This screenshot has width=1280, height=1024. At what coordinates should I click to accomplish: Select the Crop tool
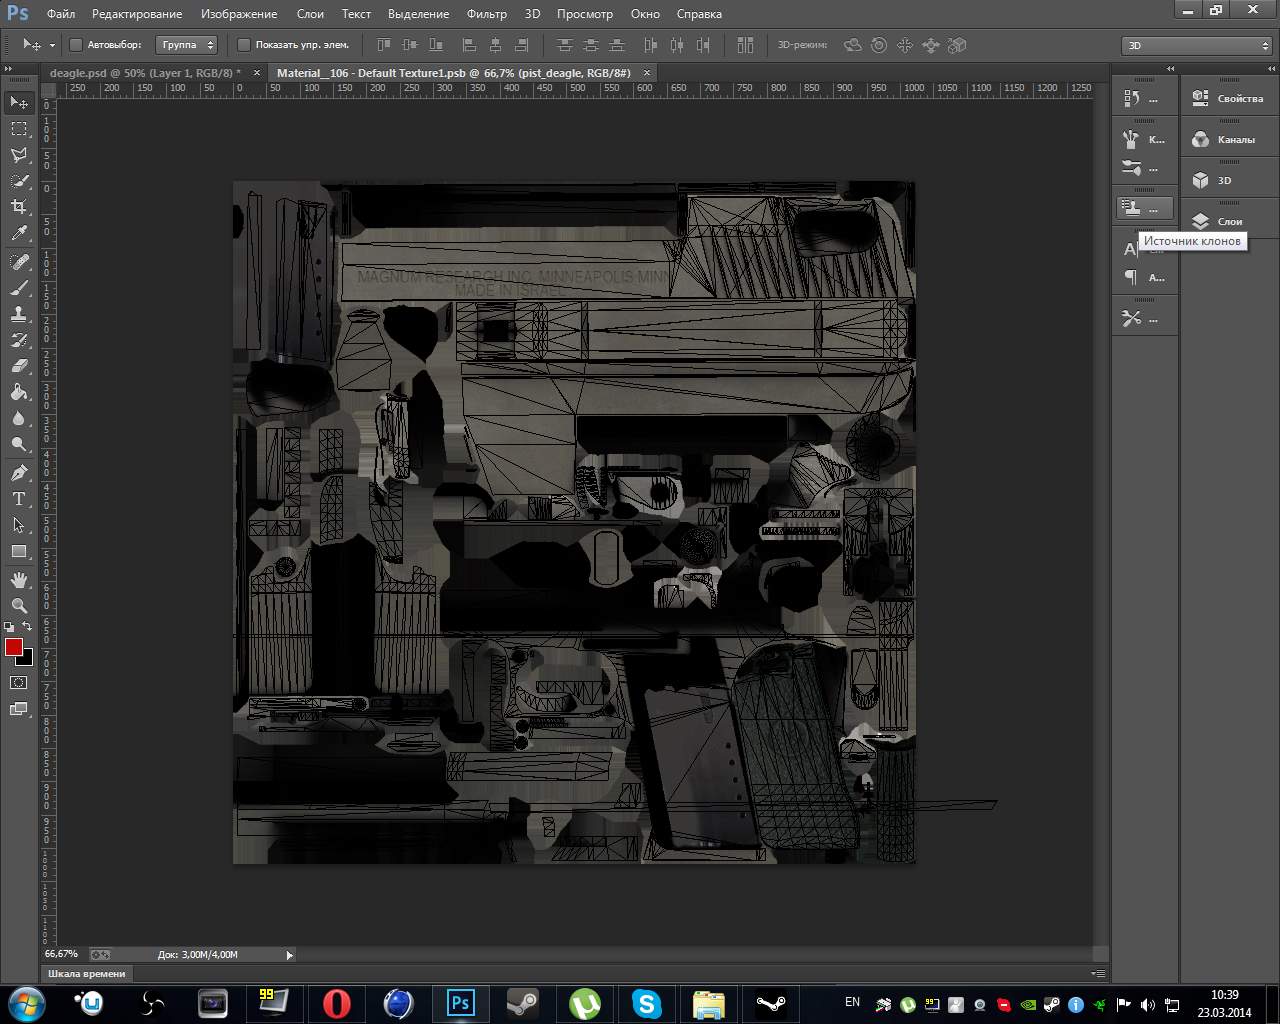click(x=19, y=207)
